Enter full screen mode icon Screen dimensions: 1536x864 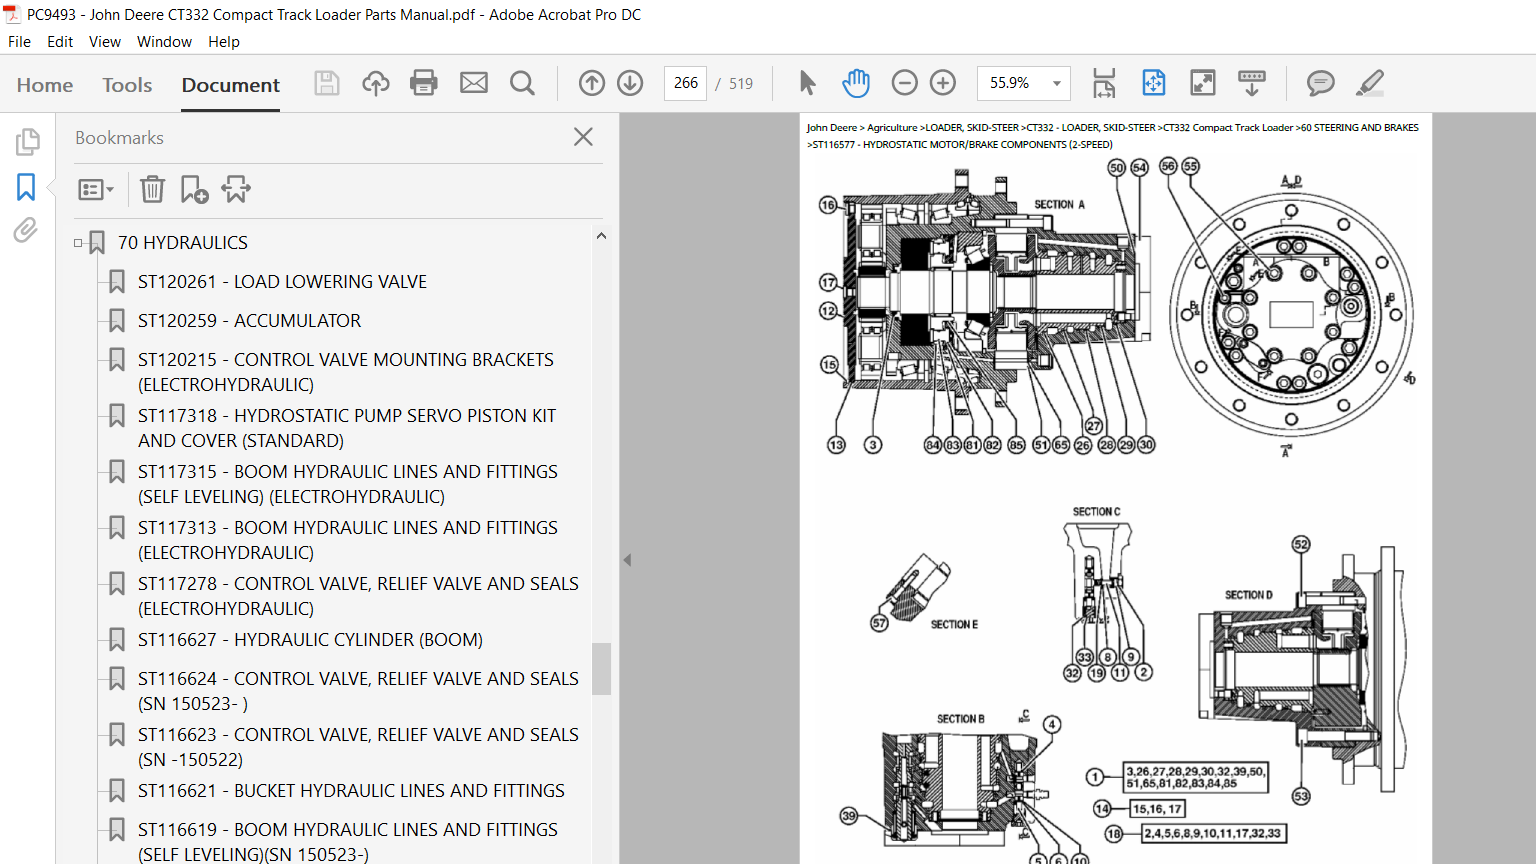(x=1203, y=83)
